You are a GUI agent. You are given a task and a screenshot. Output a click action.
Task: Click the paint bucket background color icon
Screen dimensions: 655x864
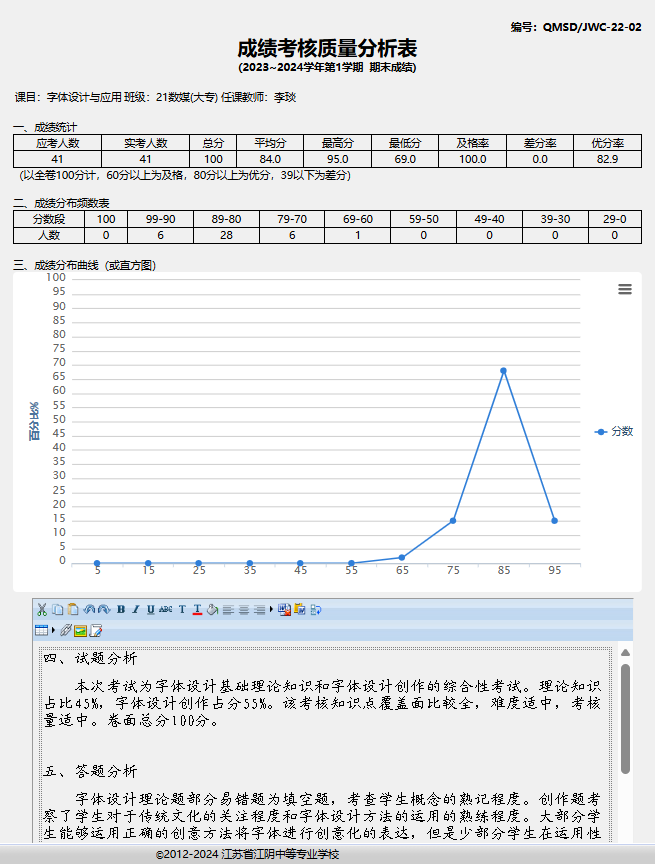(212, 609)
